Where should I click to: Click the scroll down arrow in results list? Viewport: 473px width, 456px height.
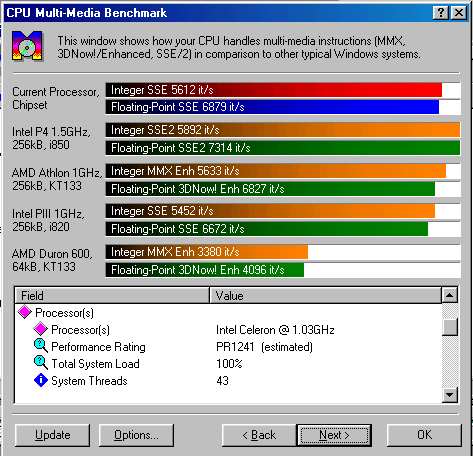(450, 395)
